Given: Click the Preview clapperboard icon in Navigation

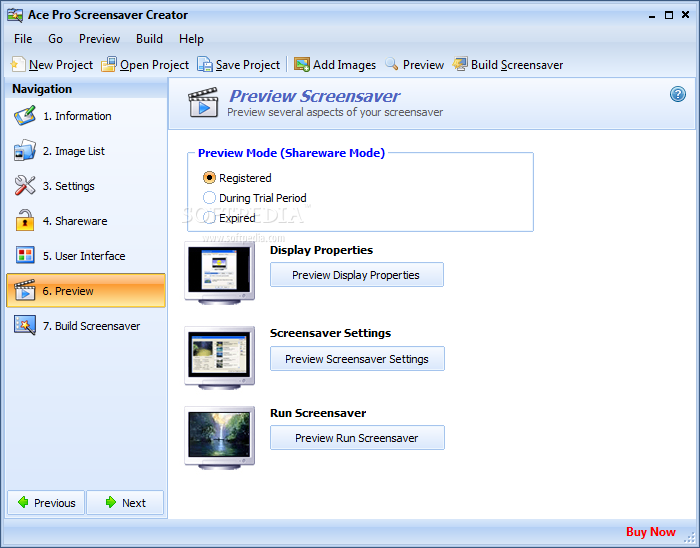Looking at the screenshot, I should click(x=25, y=290).
